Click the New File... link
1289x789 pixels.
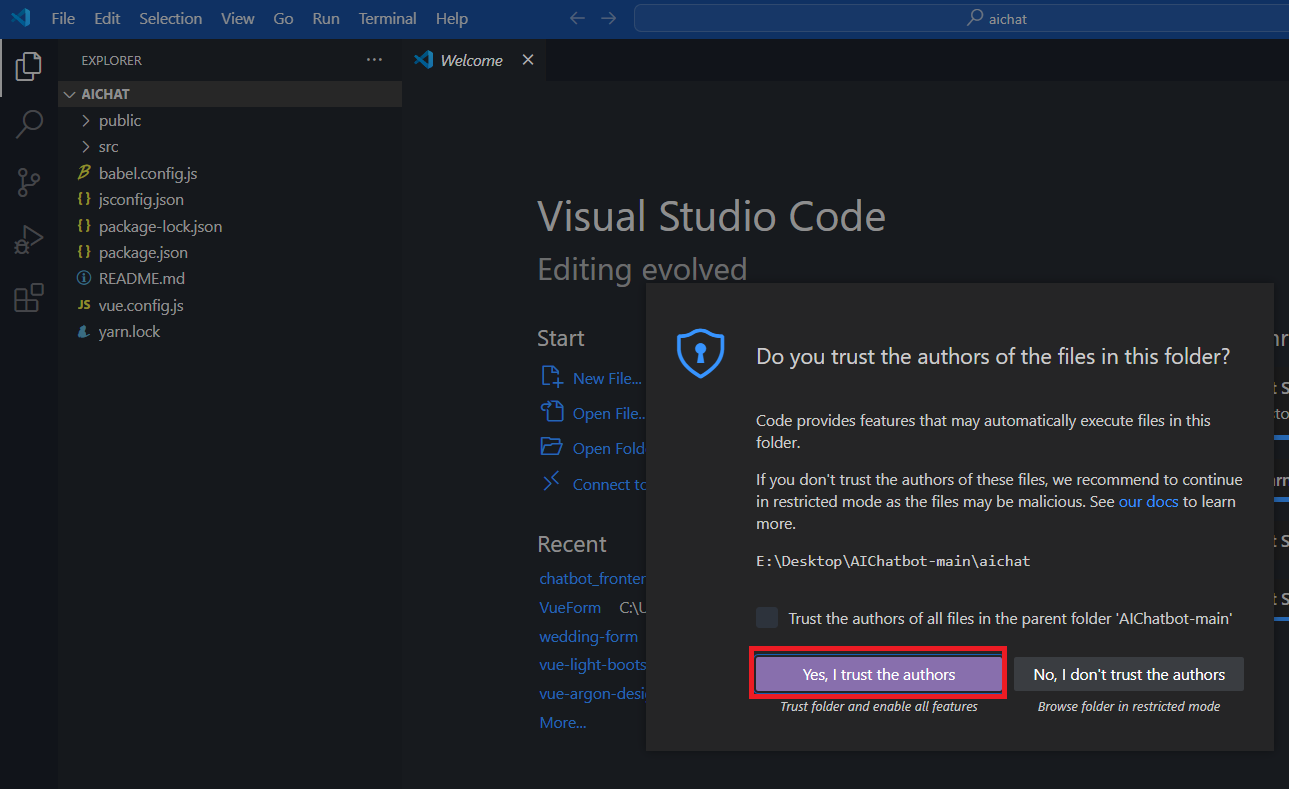607,378
